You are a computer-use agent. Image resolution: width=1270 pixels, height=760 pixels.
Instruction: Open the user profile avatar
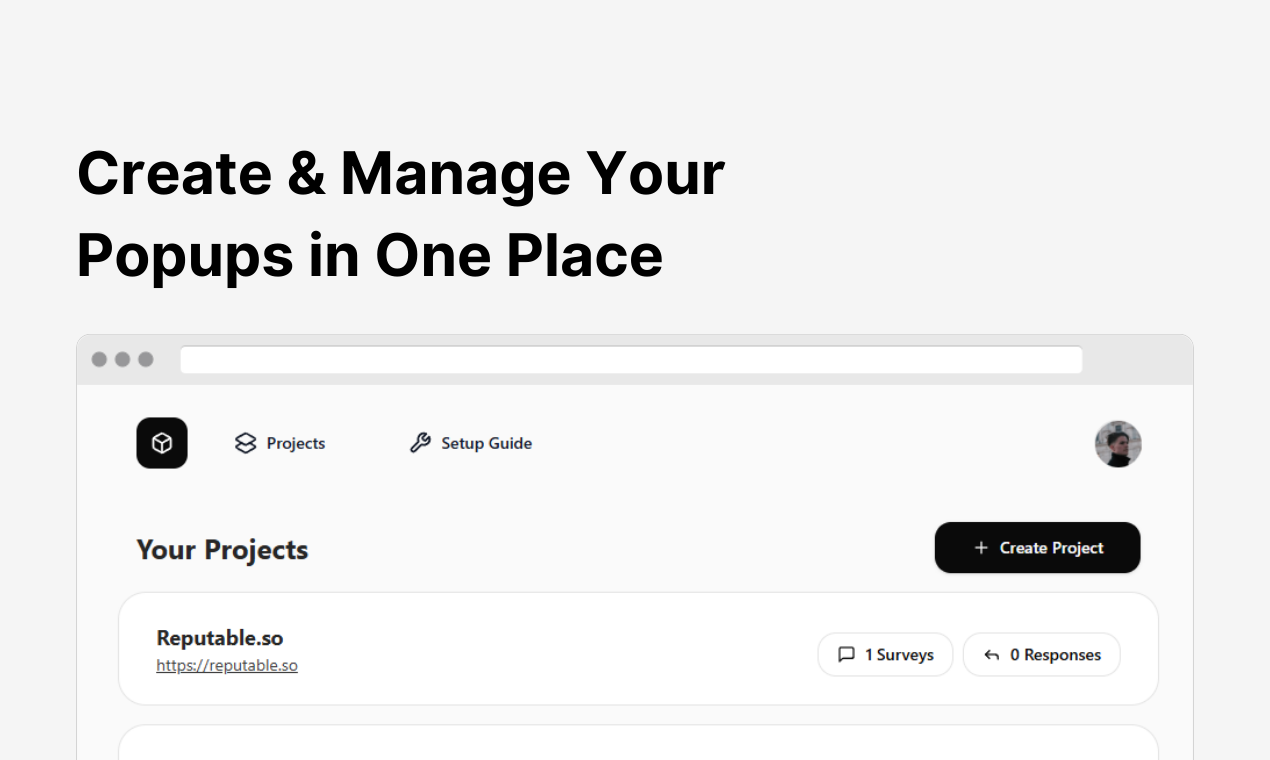tap(1118, 444)
